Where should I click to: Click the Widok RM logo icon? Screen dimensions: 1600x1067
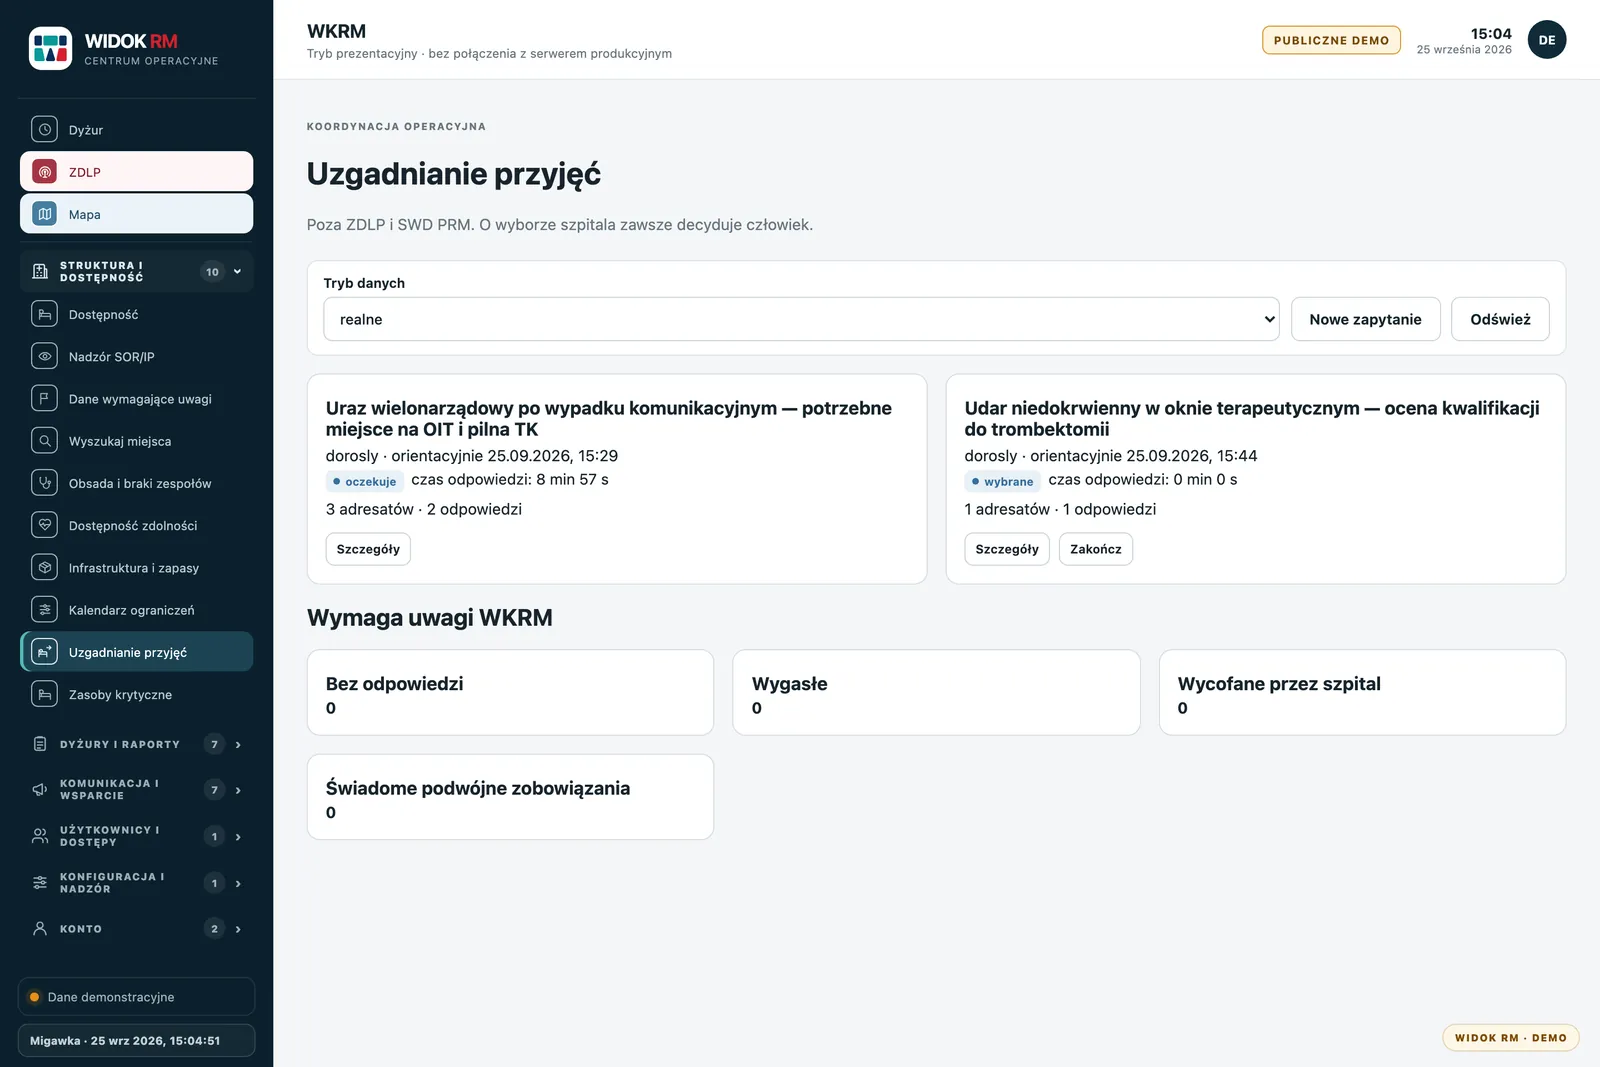pos(50,48)
